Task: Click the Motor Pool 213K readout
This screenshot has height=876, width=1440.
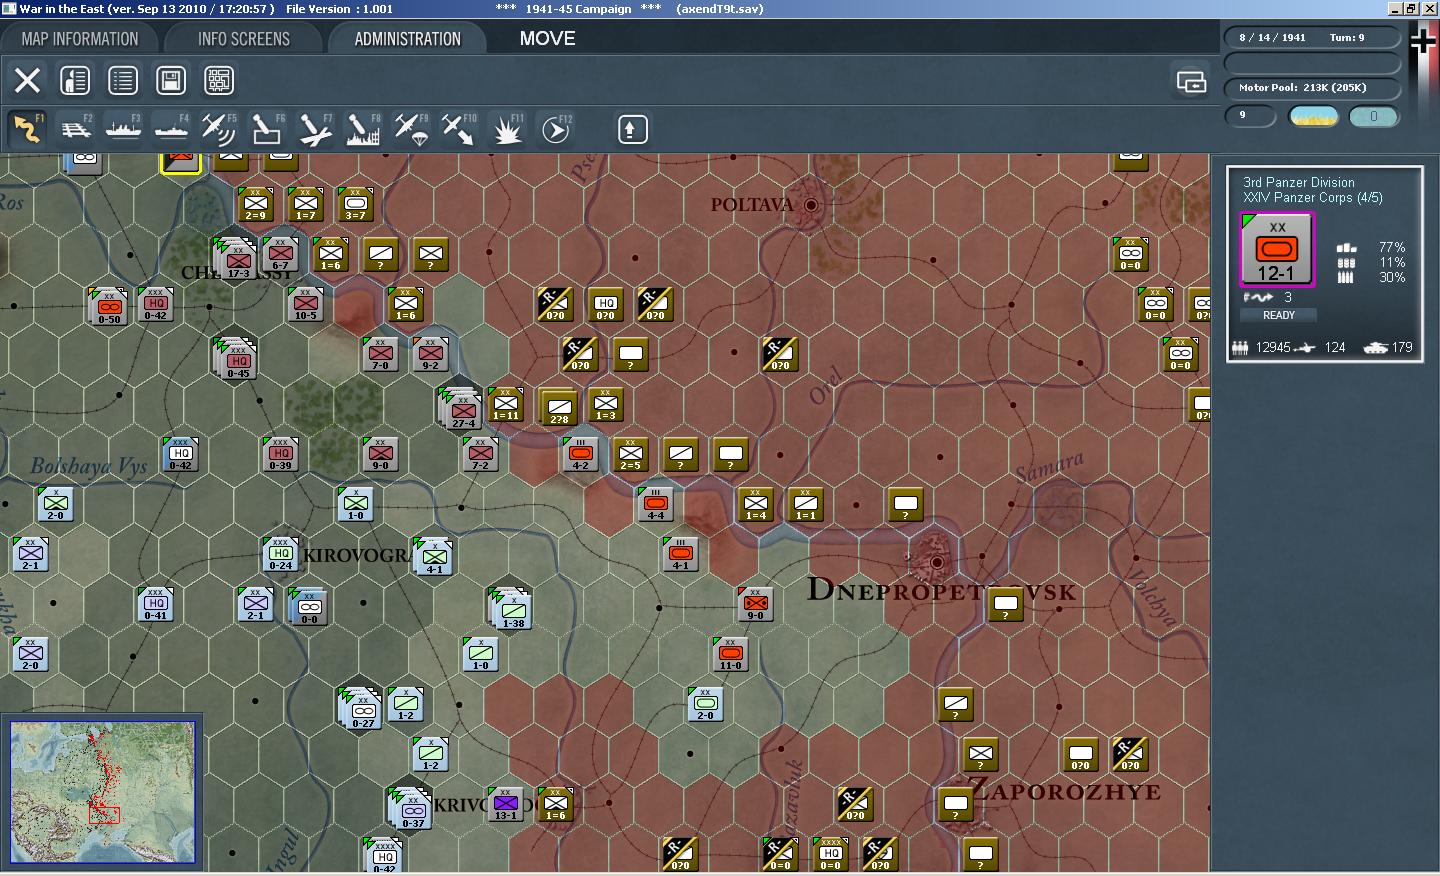Action: click(x=1311, y=88)
